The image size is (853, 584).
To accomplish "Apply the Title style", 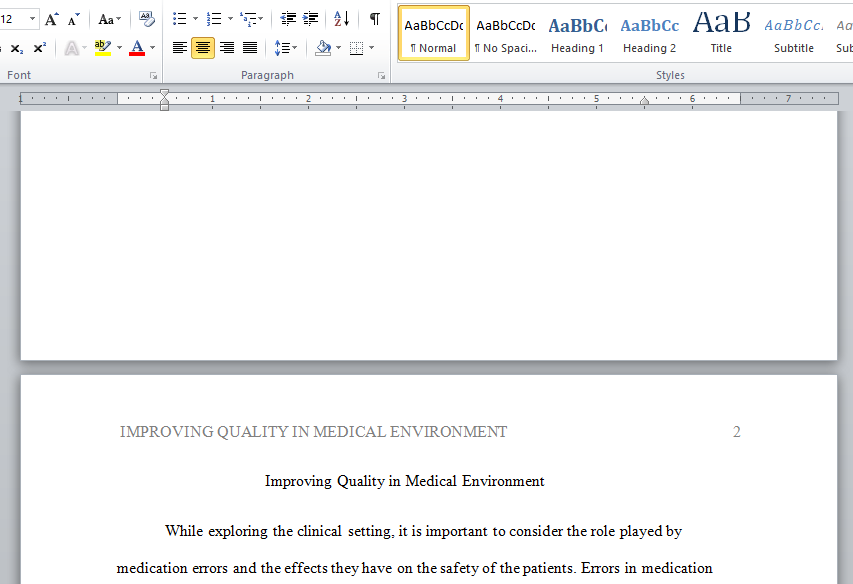I will click(x=721, y=34).
